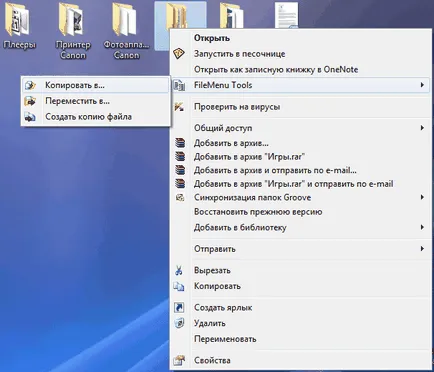Click the scissors icon beside Вырезать
The image size is (434, 372).
179,270
